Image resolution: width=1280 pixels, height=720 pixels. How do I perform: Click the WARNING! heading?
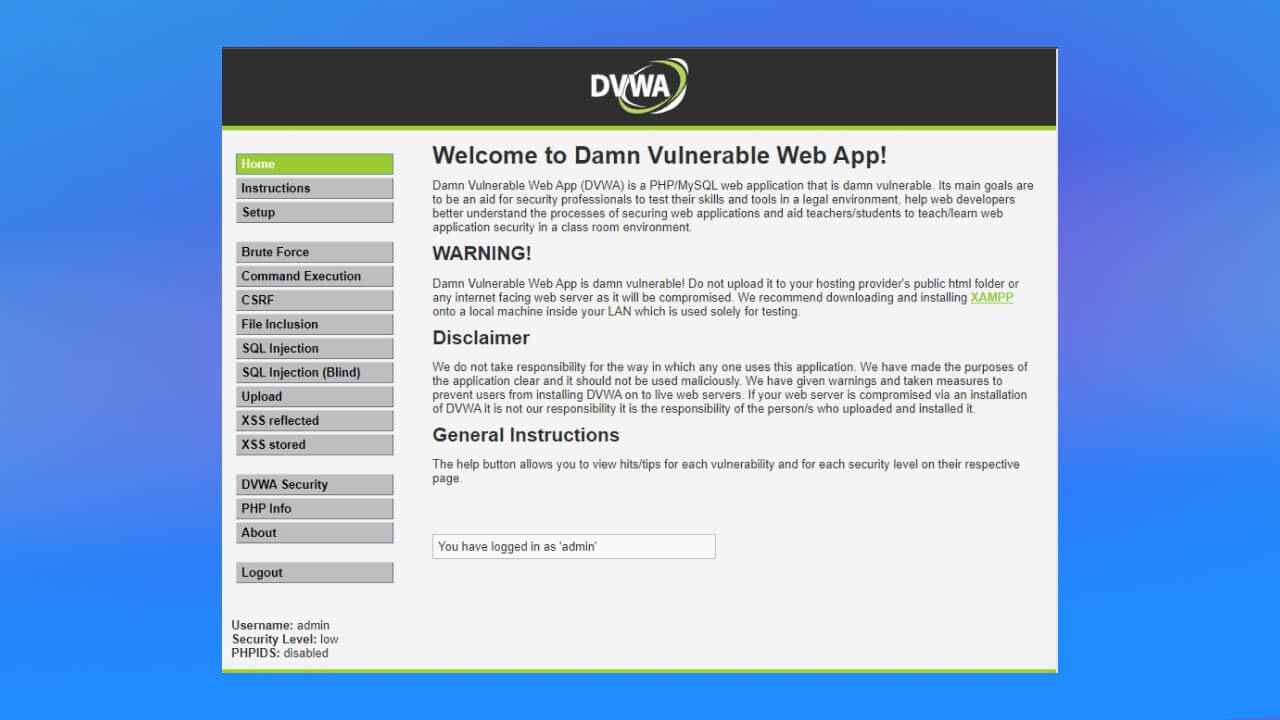click(482, 254)
